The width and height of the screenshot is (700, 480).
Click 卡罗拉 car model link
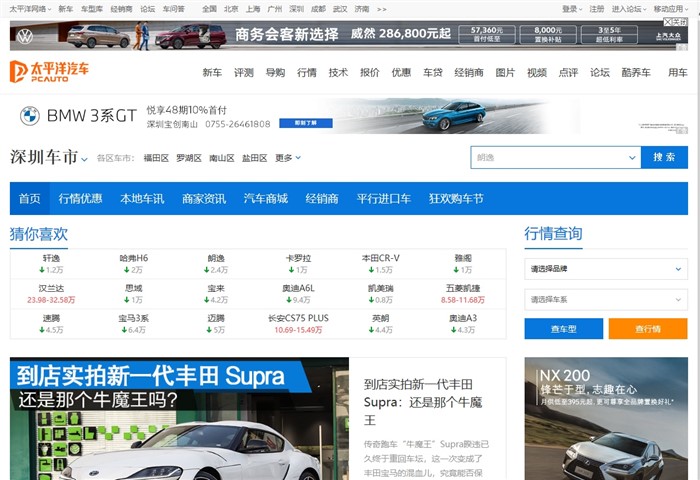point(298,258)
